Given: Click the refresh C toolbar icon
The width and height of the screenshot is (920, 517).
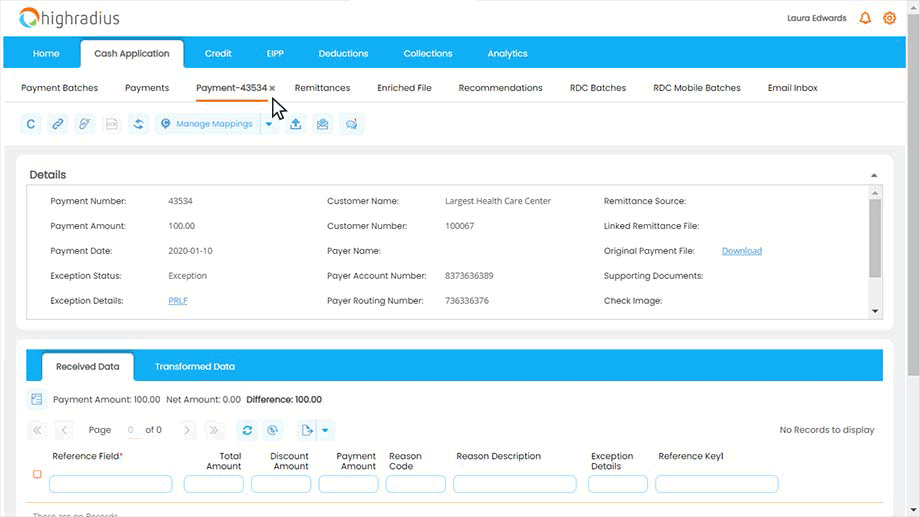Looking at the screenshot, I should pyautogui.click(x=31, y=124).
